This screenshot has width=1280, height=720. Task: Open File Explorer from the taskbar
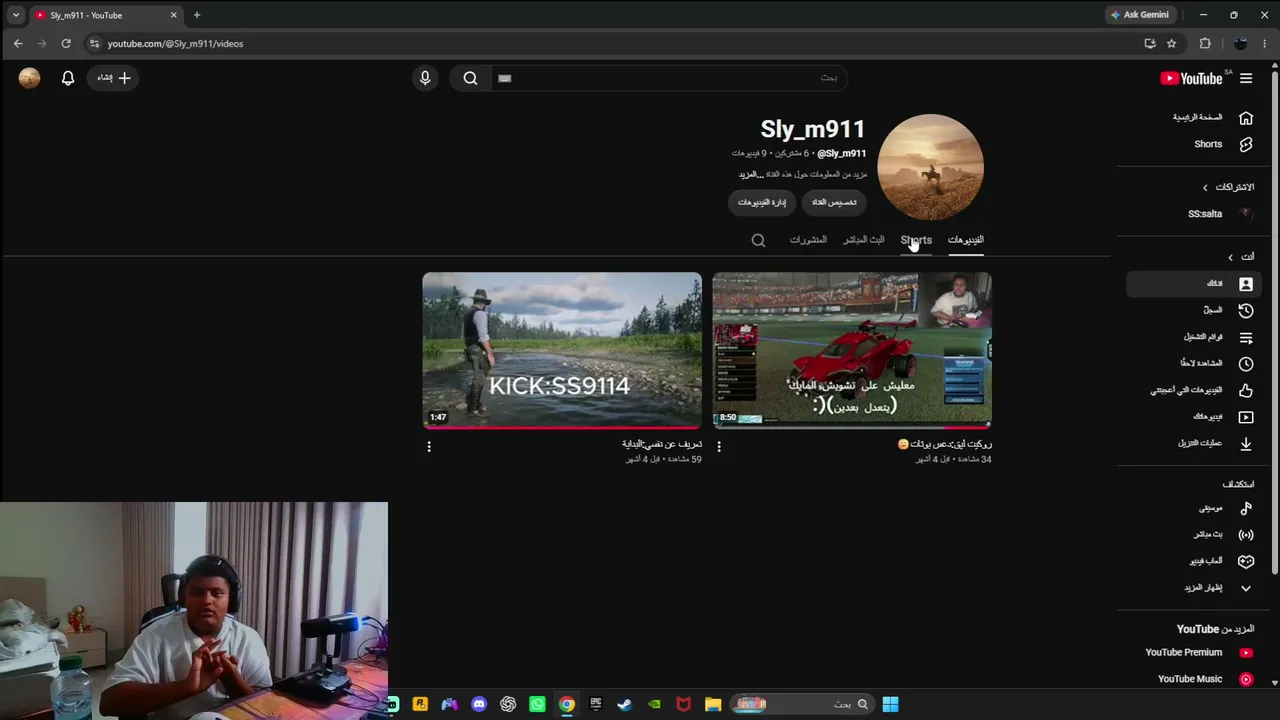coord(713,704)
